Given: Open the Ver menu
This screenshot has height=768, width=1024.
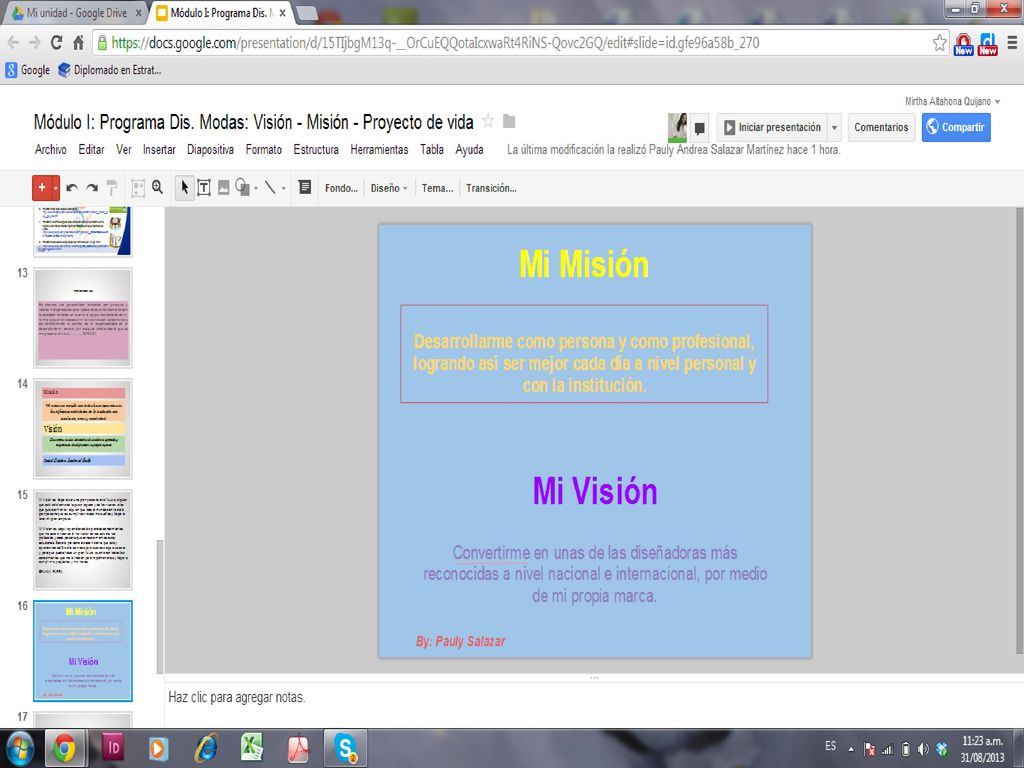Looking at the screenshot, I should pyautogui.click(x=123, y=150).
